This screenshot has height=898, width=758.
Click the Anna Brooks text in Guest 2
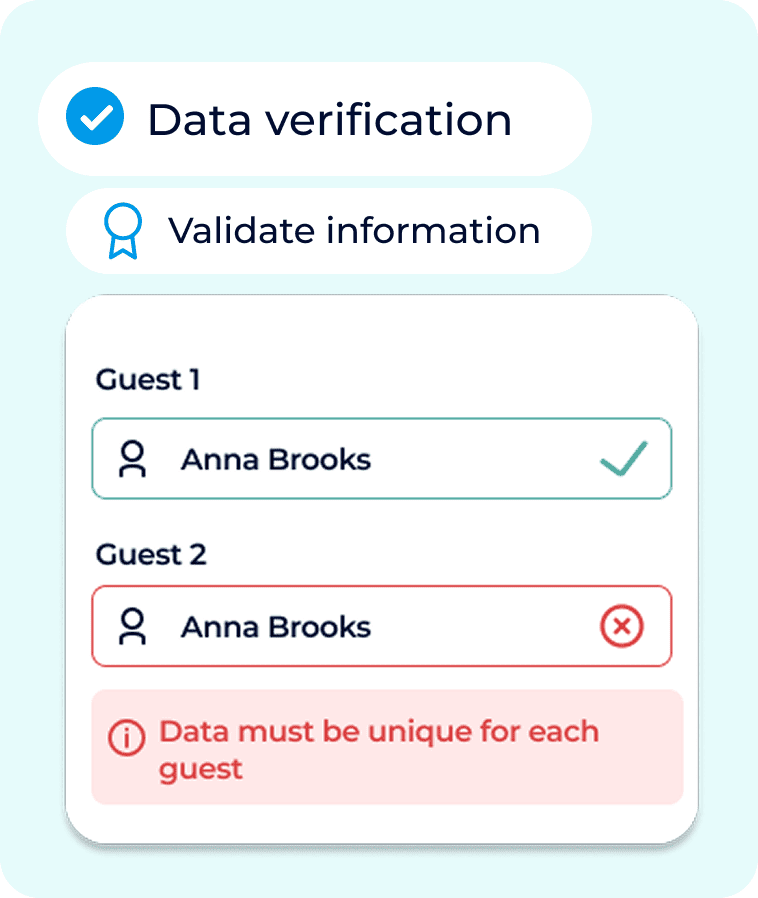click(276, 627)
